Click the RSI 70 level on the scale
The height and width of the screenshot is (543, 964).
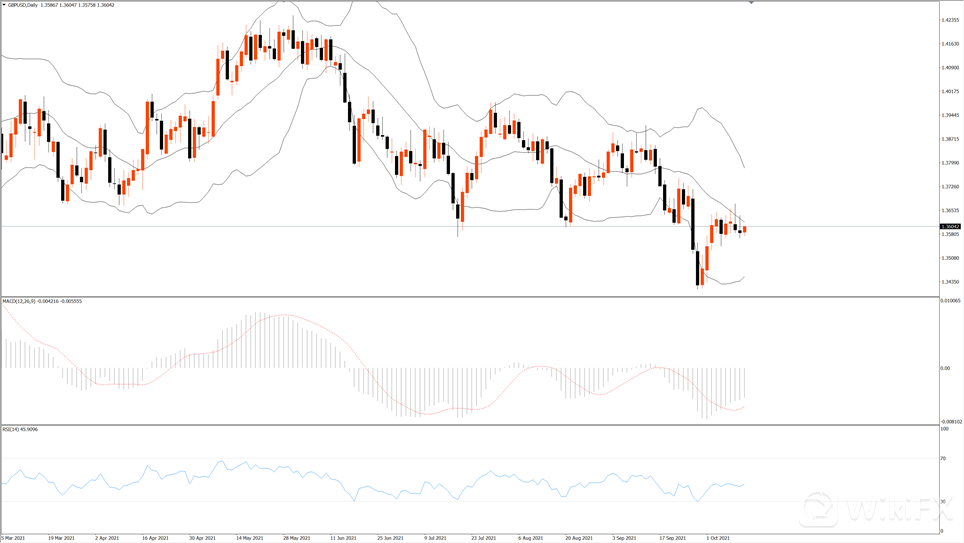pyautogui.click(x=944, y=458)
